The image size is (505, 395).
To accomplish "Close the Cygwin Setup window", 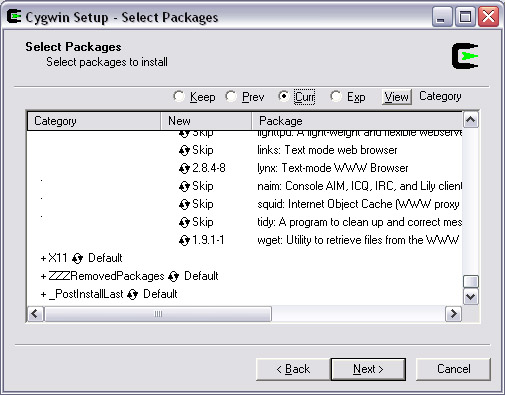I will pyautogui.click(x=488, y=17).
